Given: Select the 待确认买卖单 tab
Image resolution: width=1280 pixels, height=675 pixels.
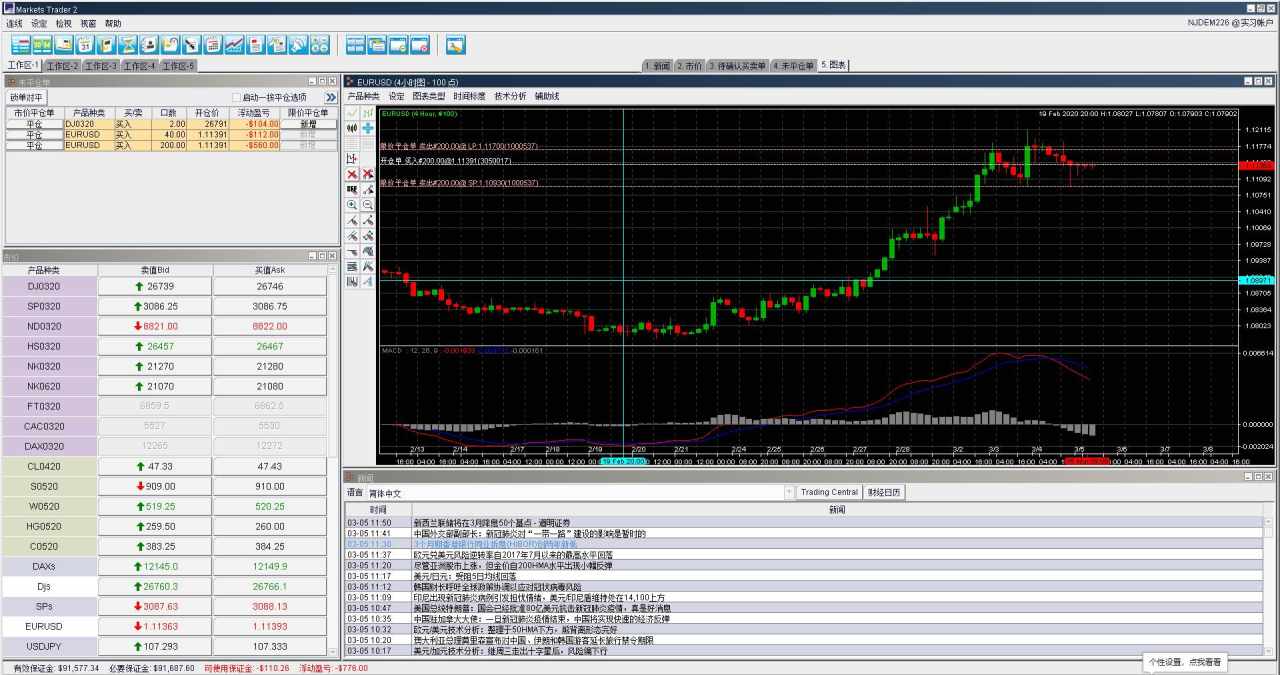Looking at the screenshot, I should (x=737, y=66).
